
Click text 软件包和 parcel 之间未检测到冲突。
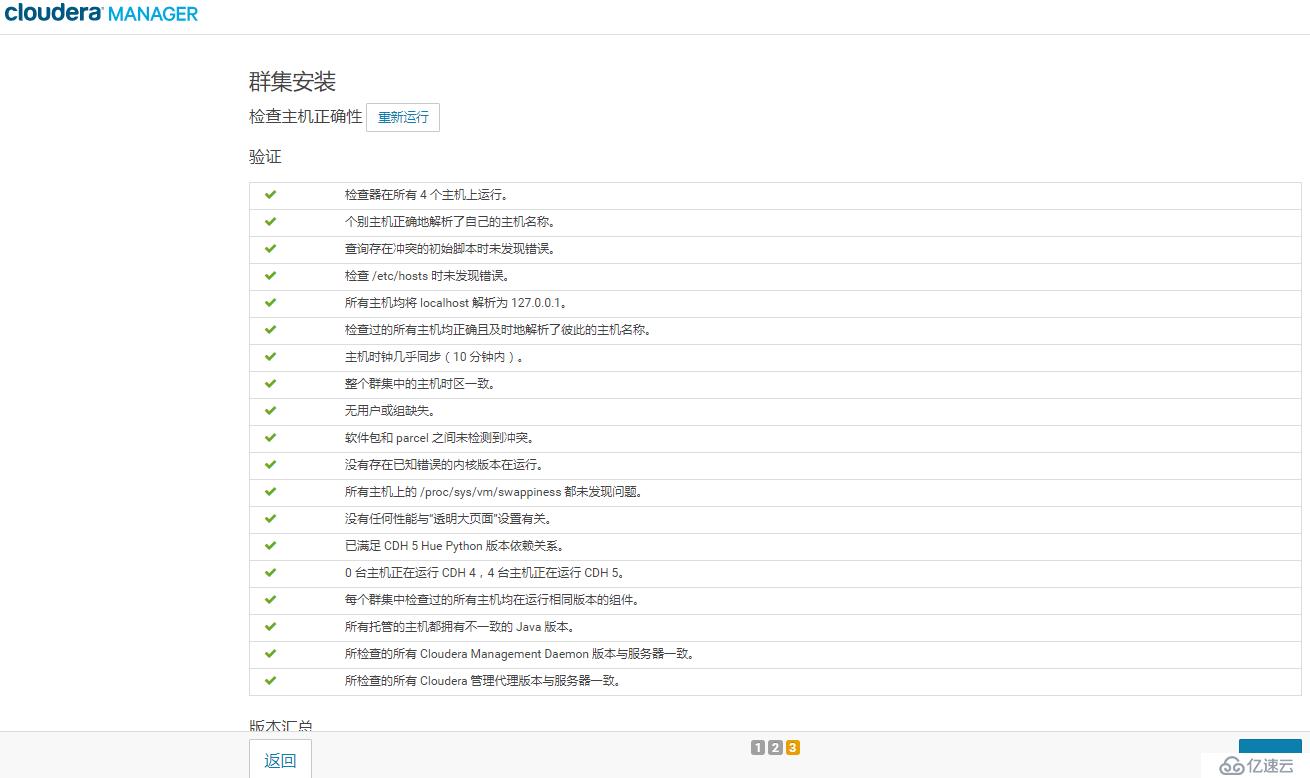441,438
